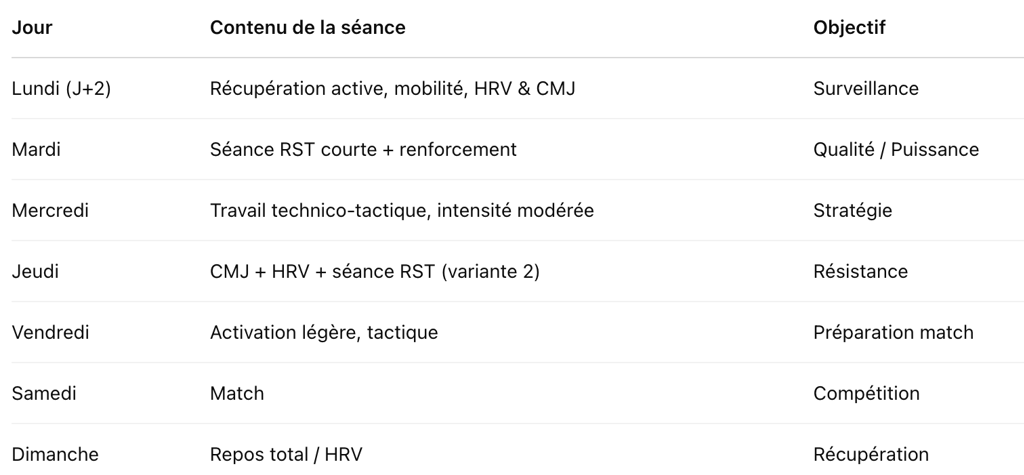Click the 'Jour' column header
Image resolution: width=1024 pixels, height=475 pixels.
(32, 28)
